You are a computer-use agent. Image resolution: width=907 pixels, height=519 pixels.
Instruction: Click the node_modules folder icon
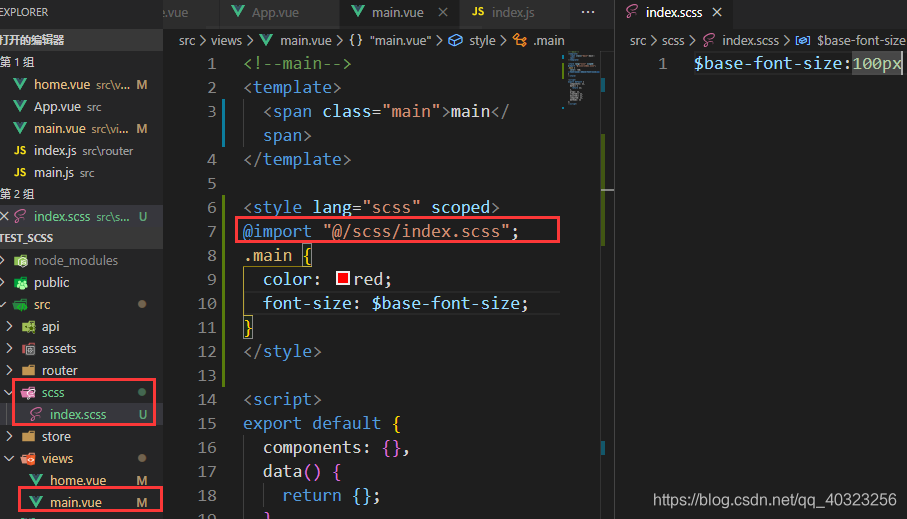21,261
